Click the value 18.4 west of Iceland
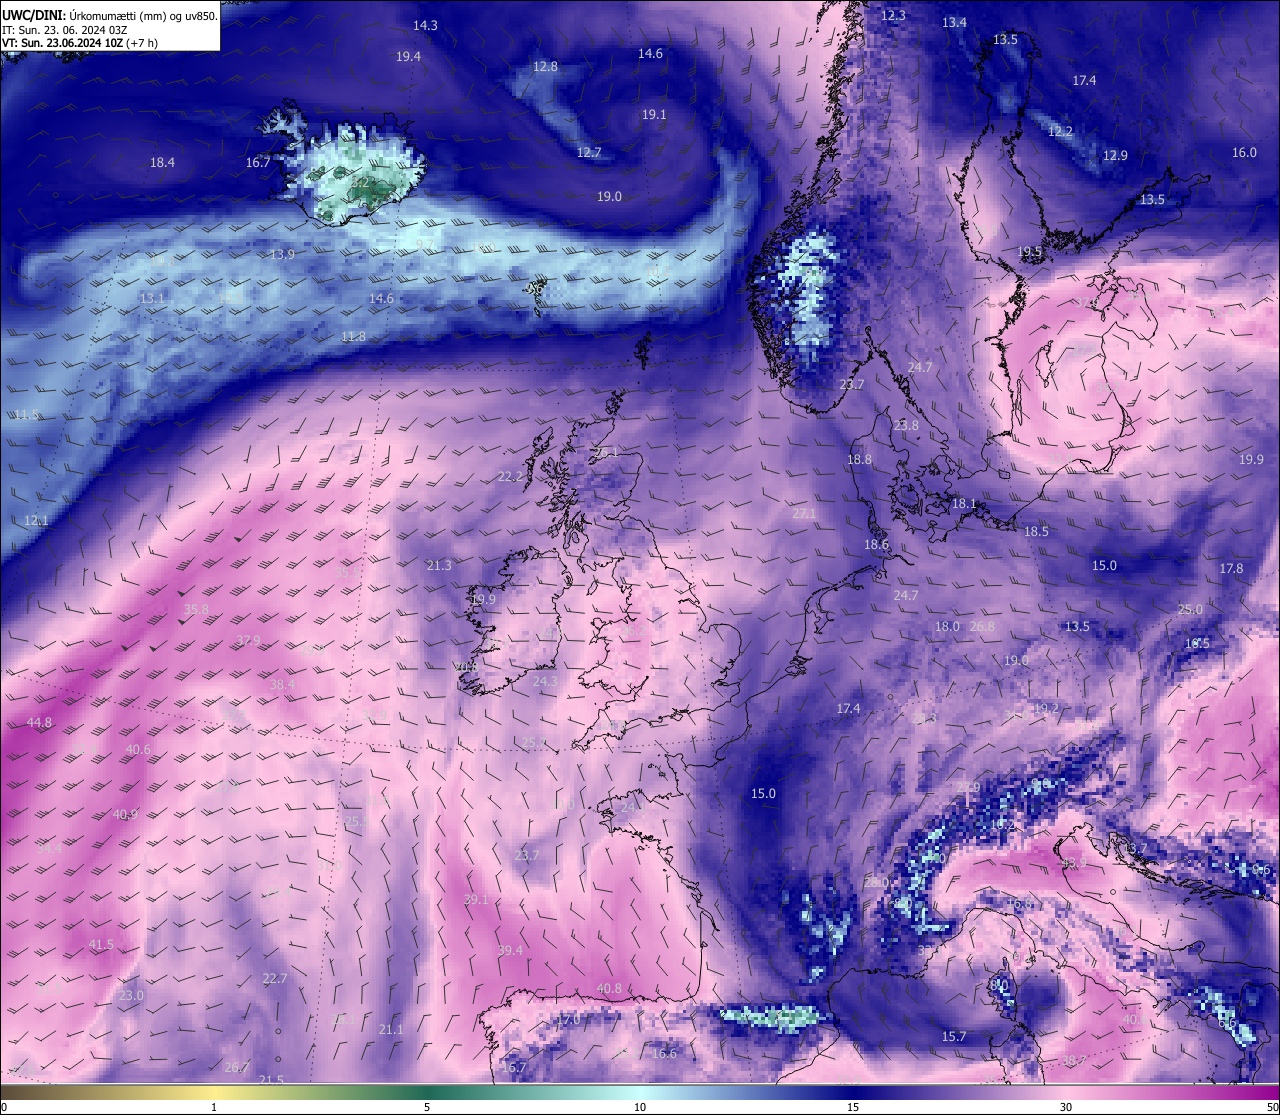The image size is (1280, 1115). (162, 162)
